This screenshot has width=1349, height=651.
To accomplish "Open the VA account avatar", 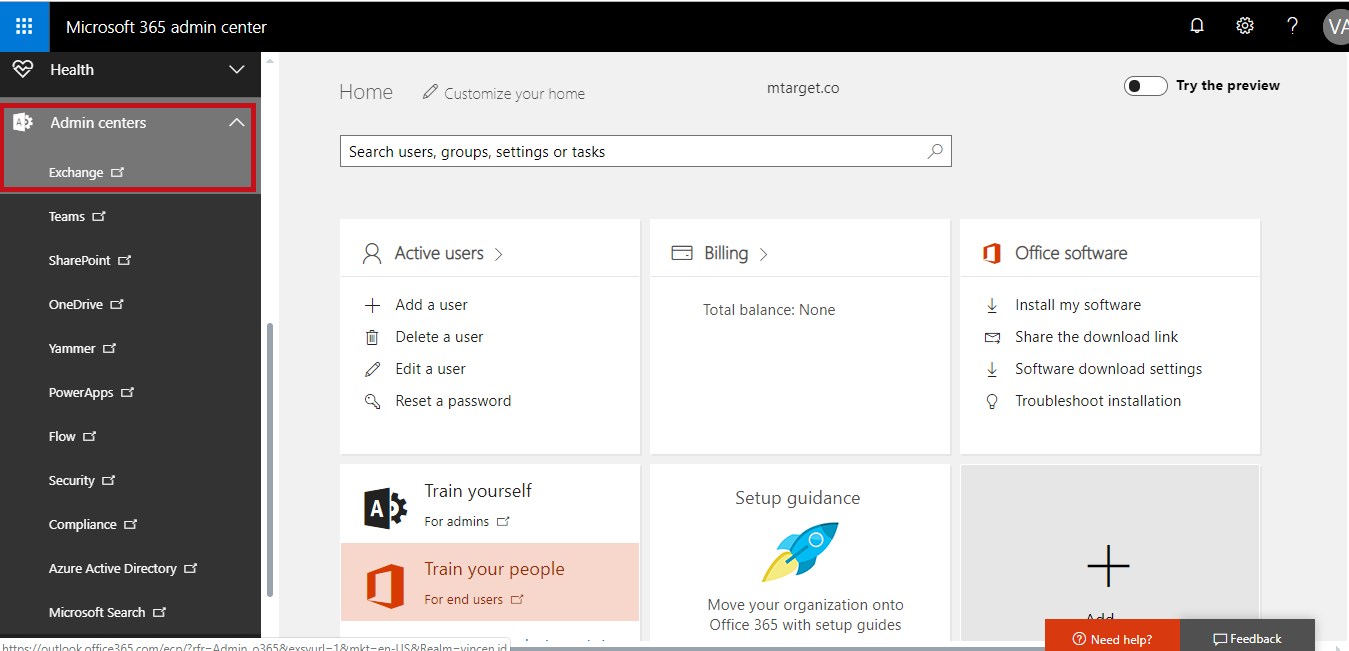I will [x=1336, y=26].
